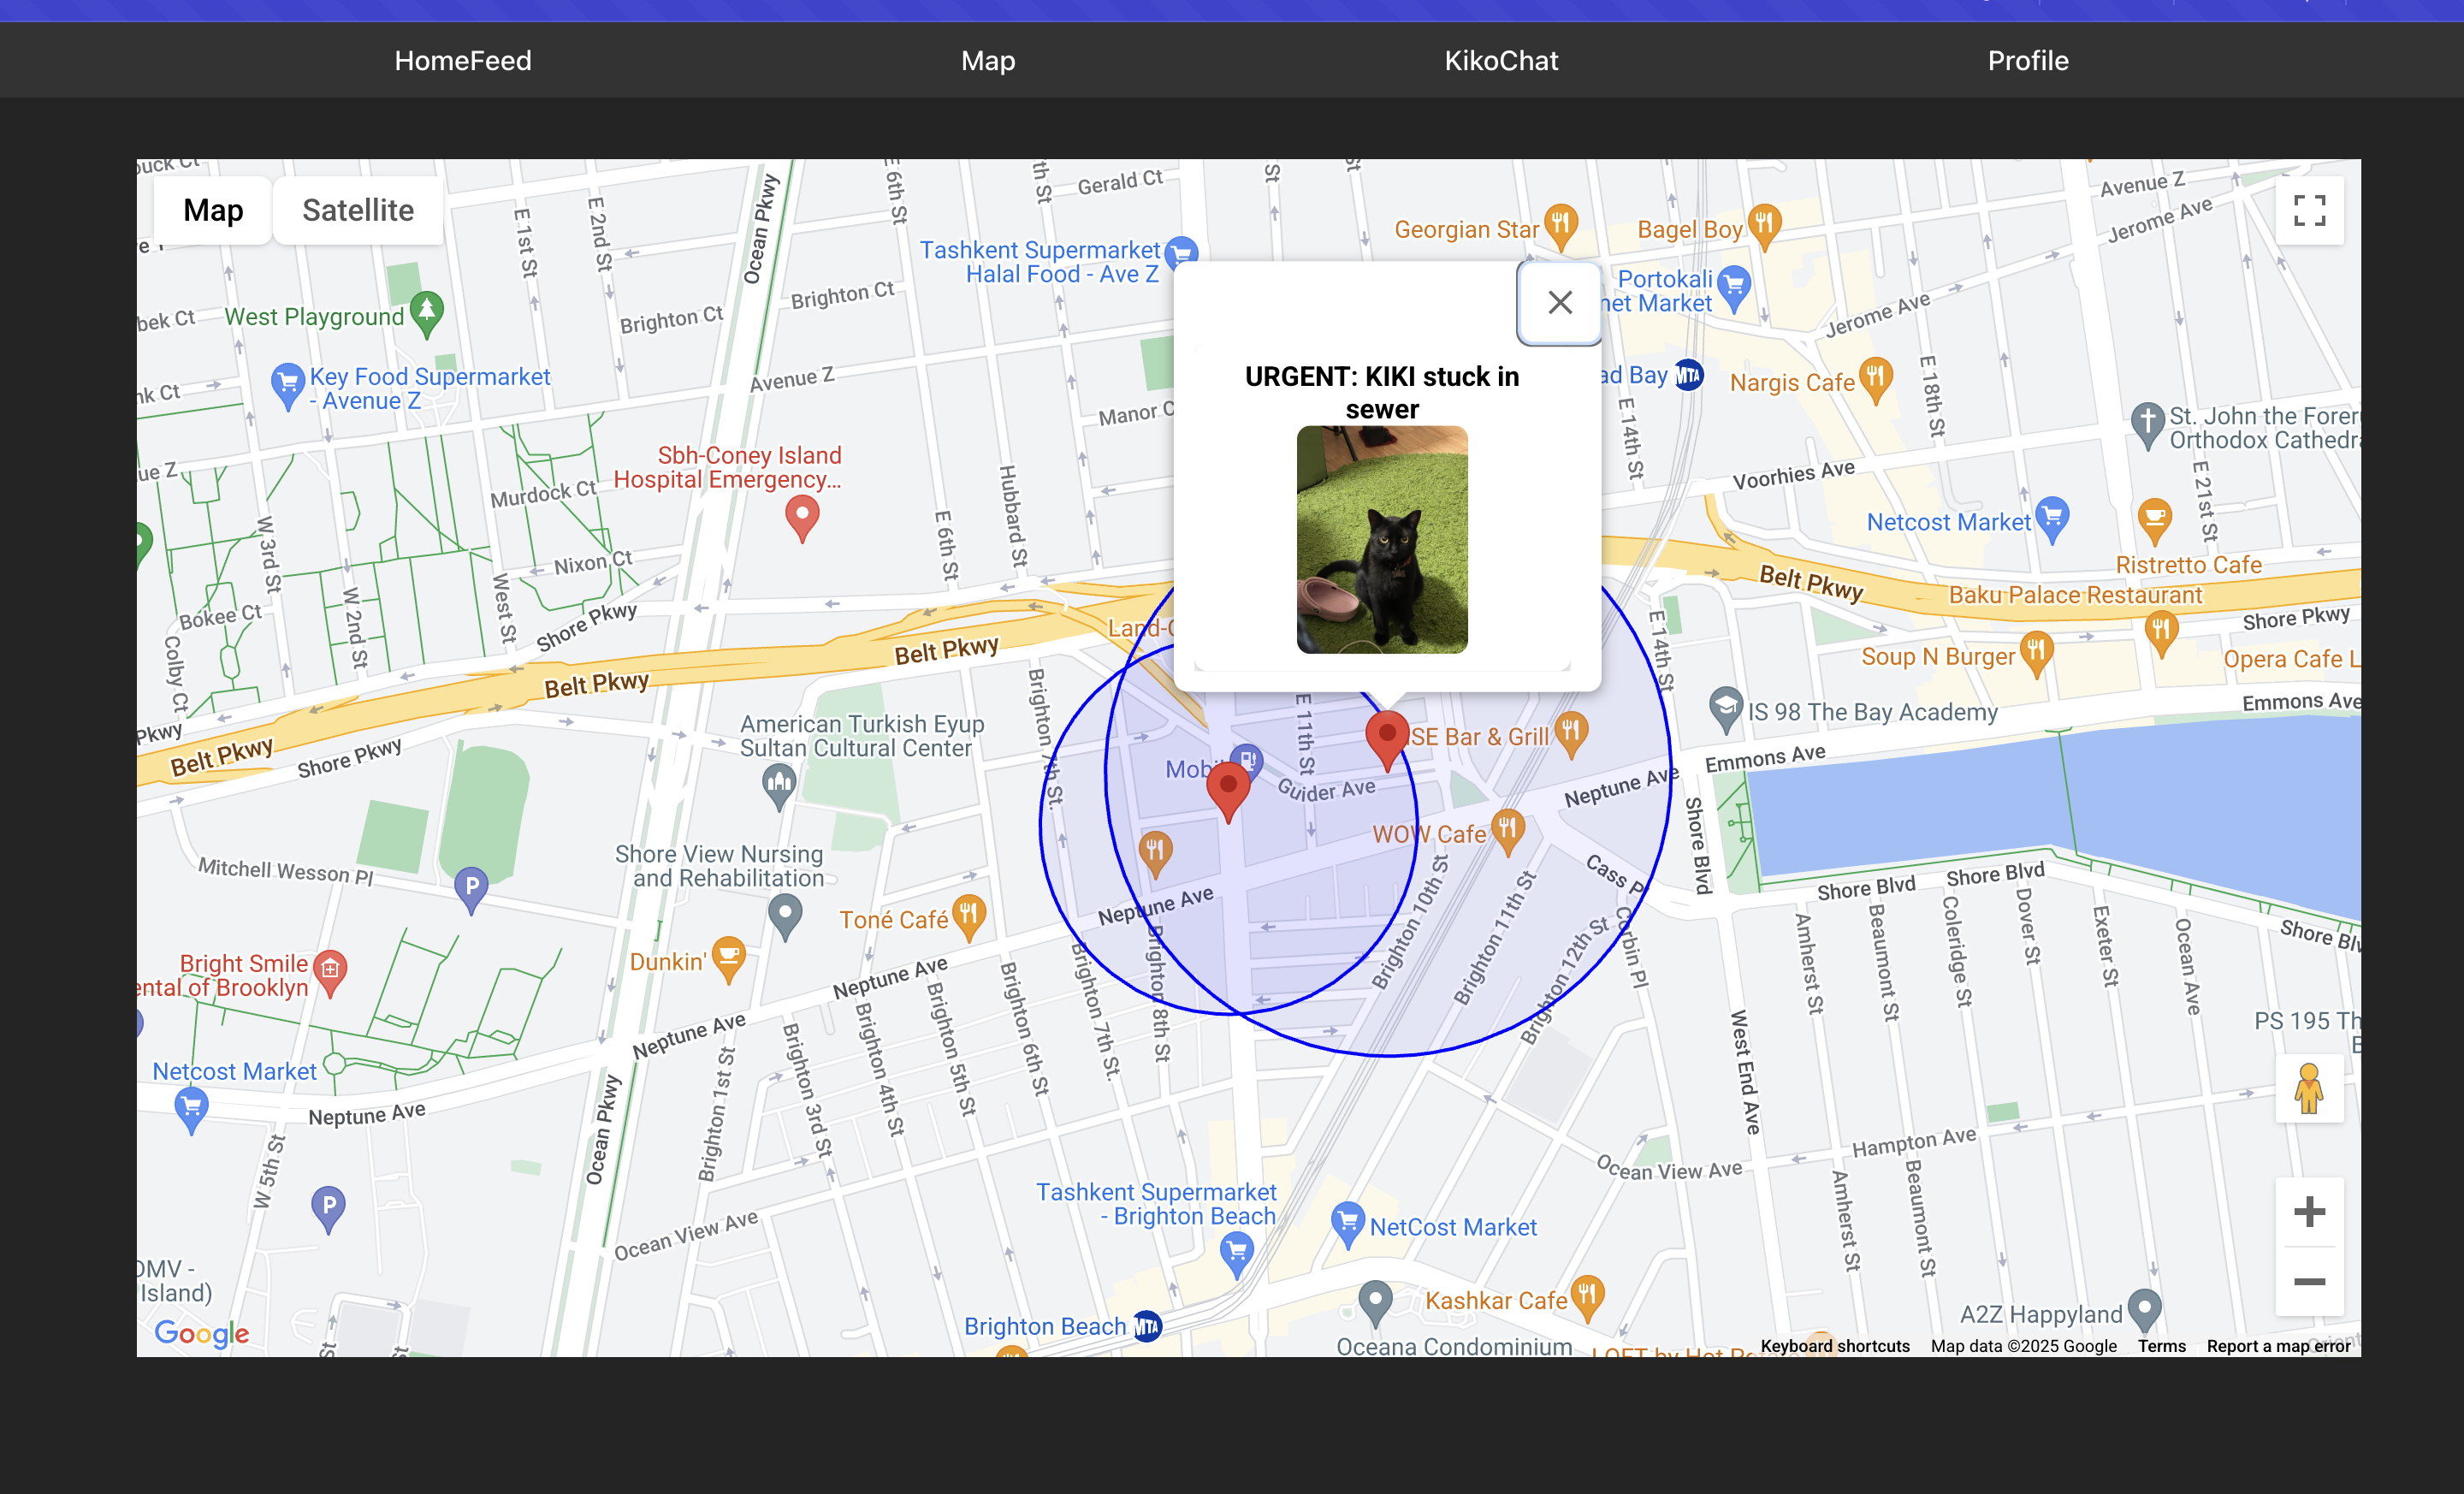This screenshot has height=1494, width=2464.
Task: Click the red marker near Guider Ave
Action: click(1228, 789)
